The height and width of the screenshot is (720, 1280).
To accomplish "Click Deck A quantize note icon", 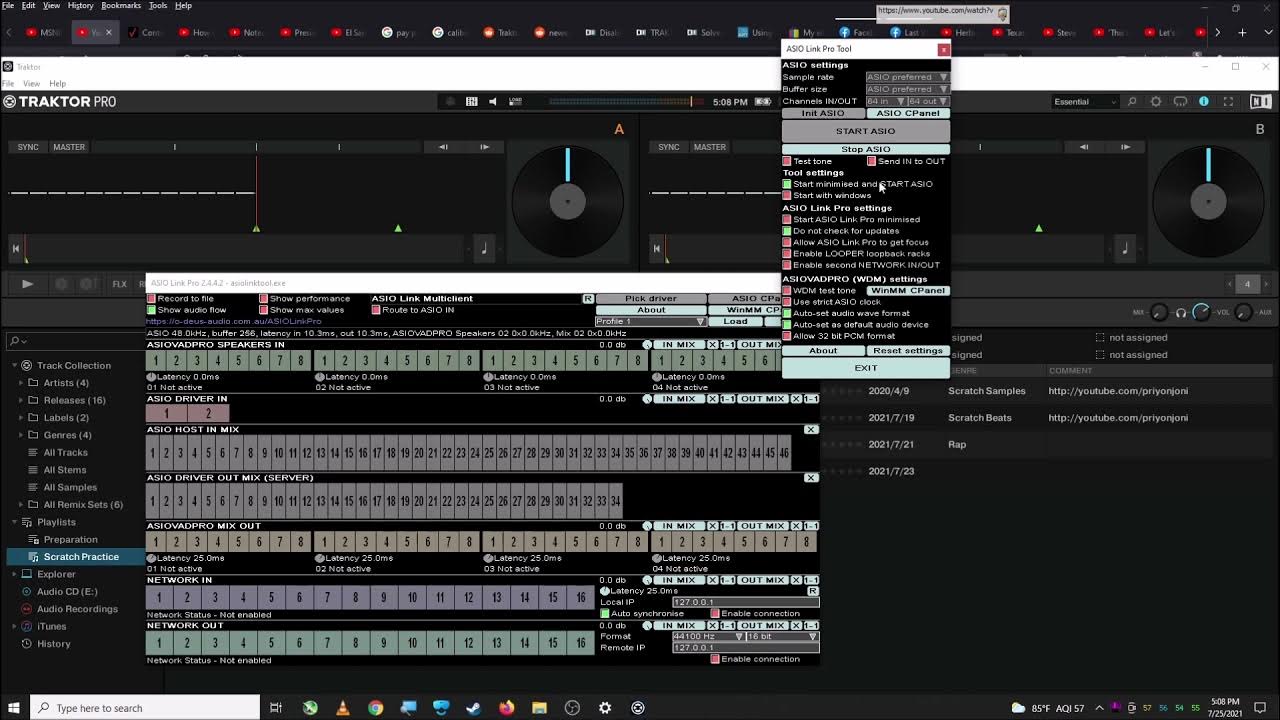I will [x=484, y=248].
